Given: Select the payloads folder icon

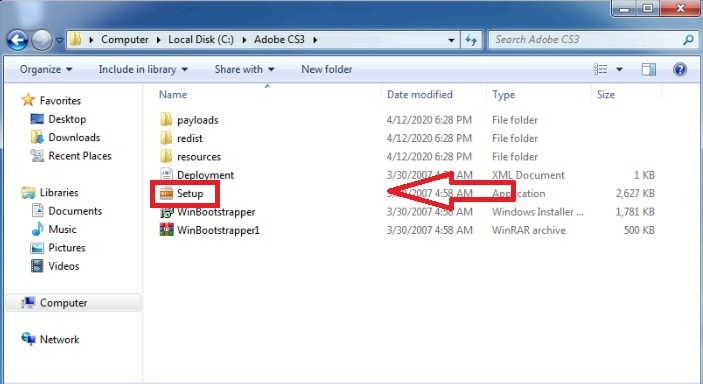Looking at the screenshot, I should 166,120.
